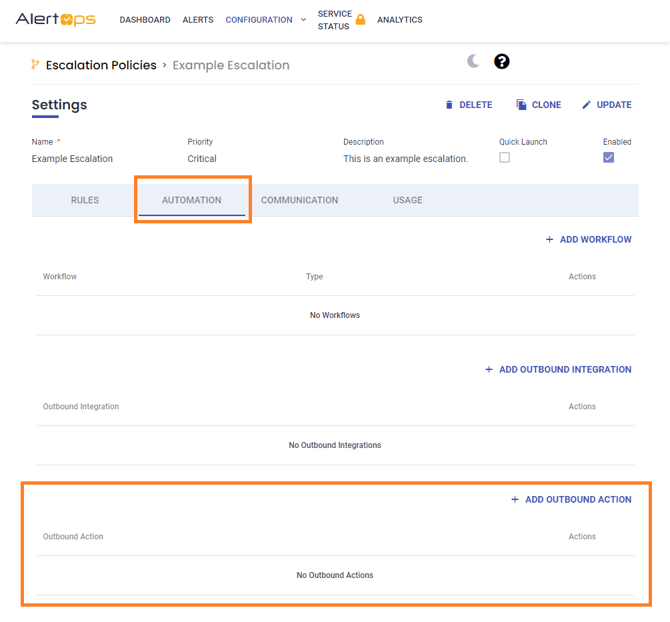This screenshot has width=670, height=622.
Task: Click the Service Status lock icon
Action: pyautogui.click(x=360, y=20)
